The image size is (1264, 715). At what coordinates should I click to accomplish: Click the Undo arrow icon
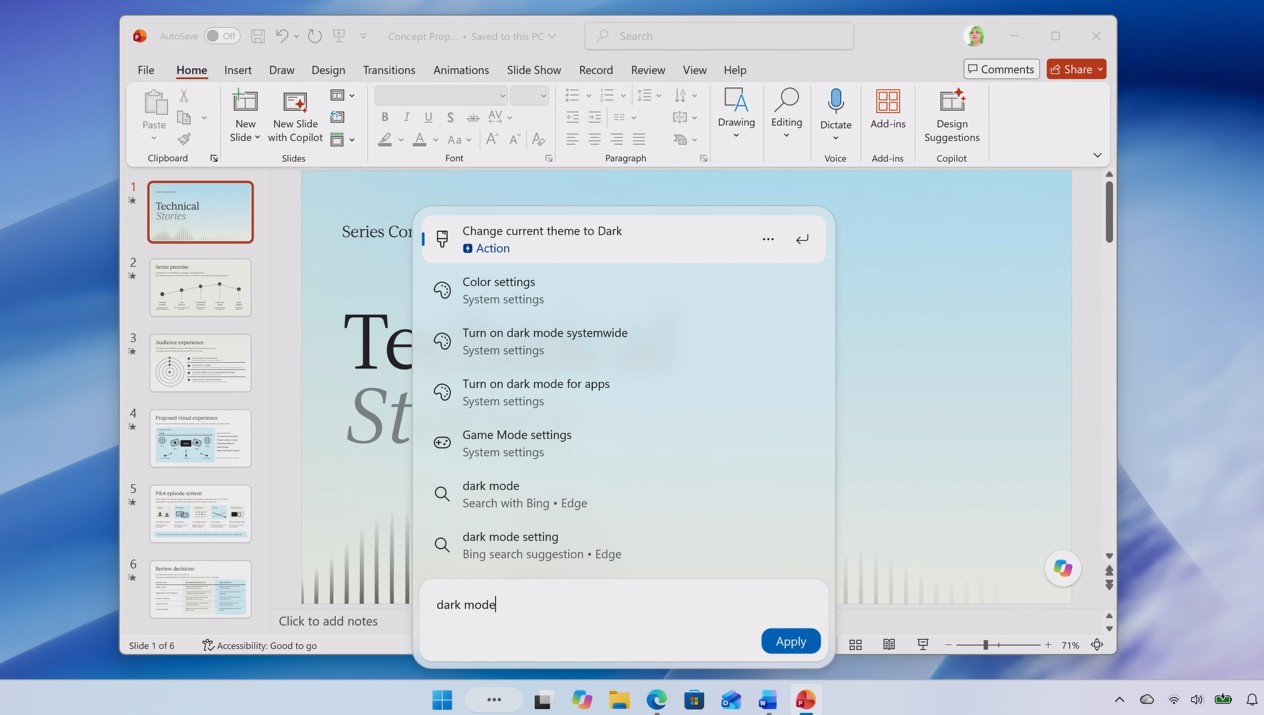click(x=282, y=36)
